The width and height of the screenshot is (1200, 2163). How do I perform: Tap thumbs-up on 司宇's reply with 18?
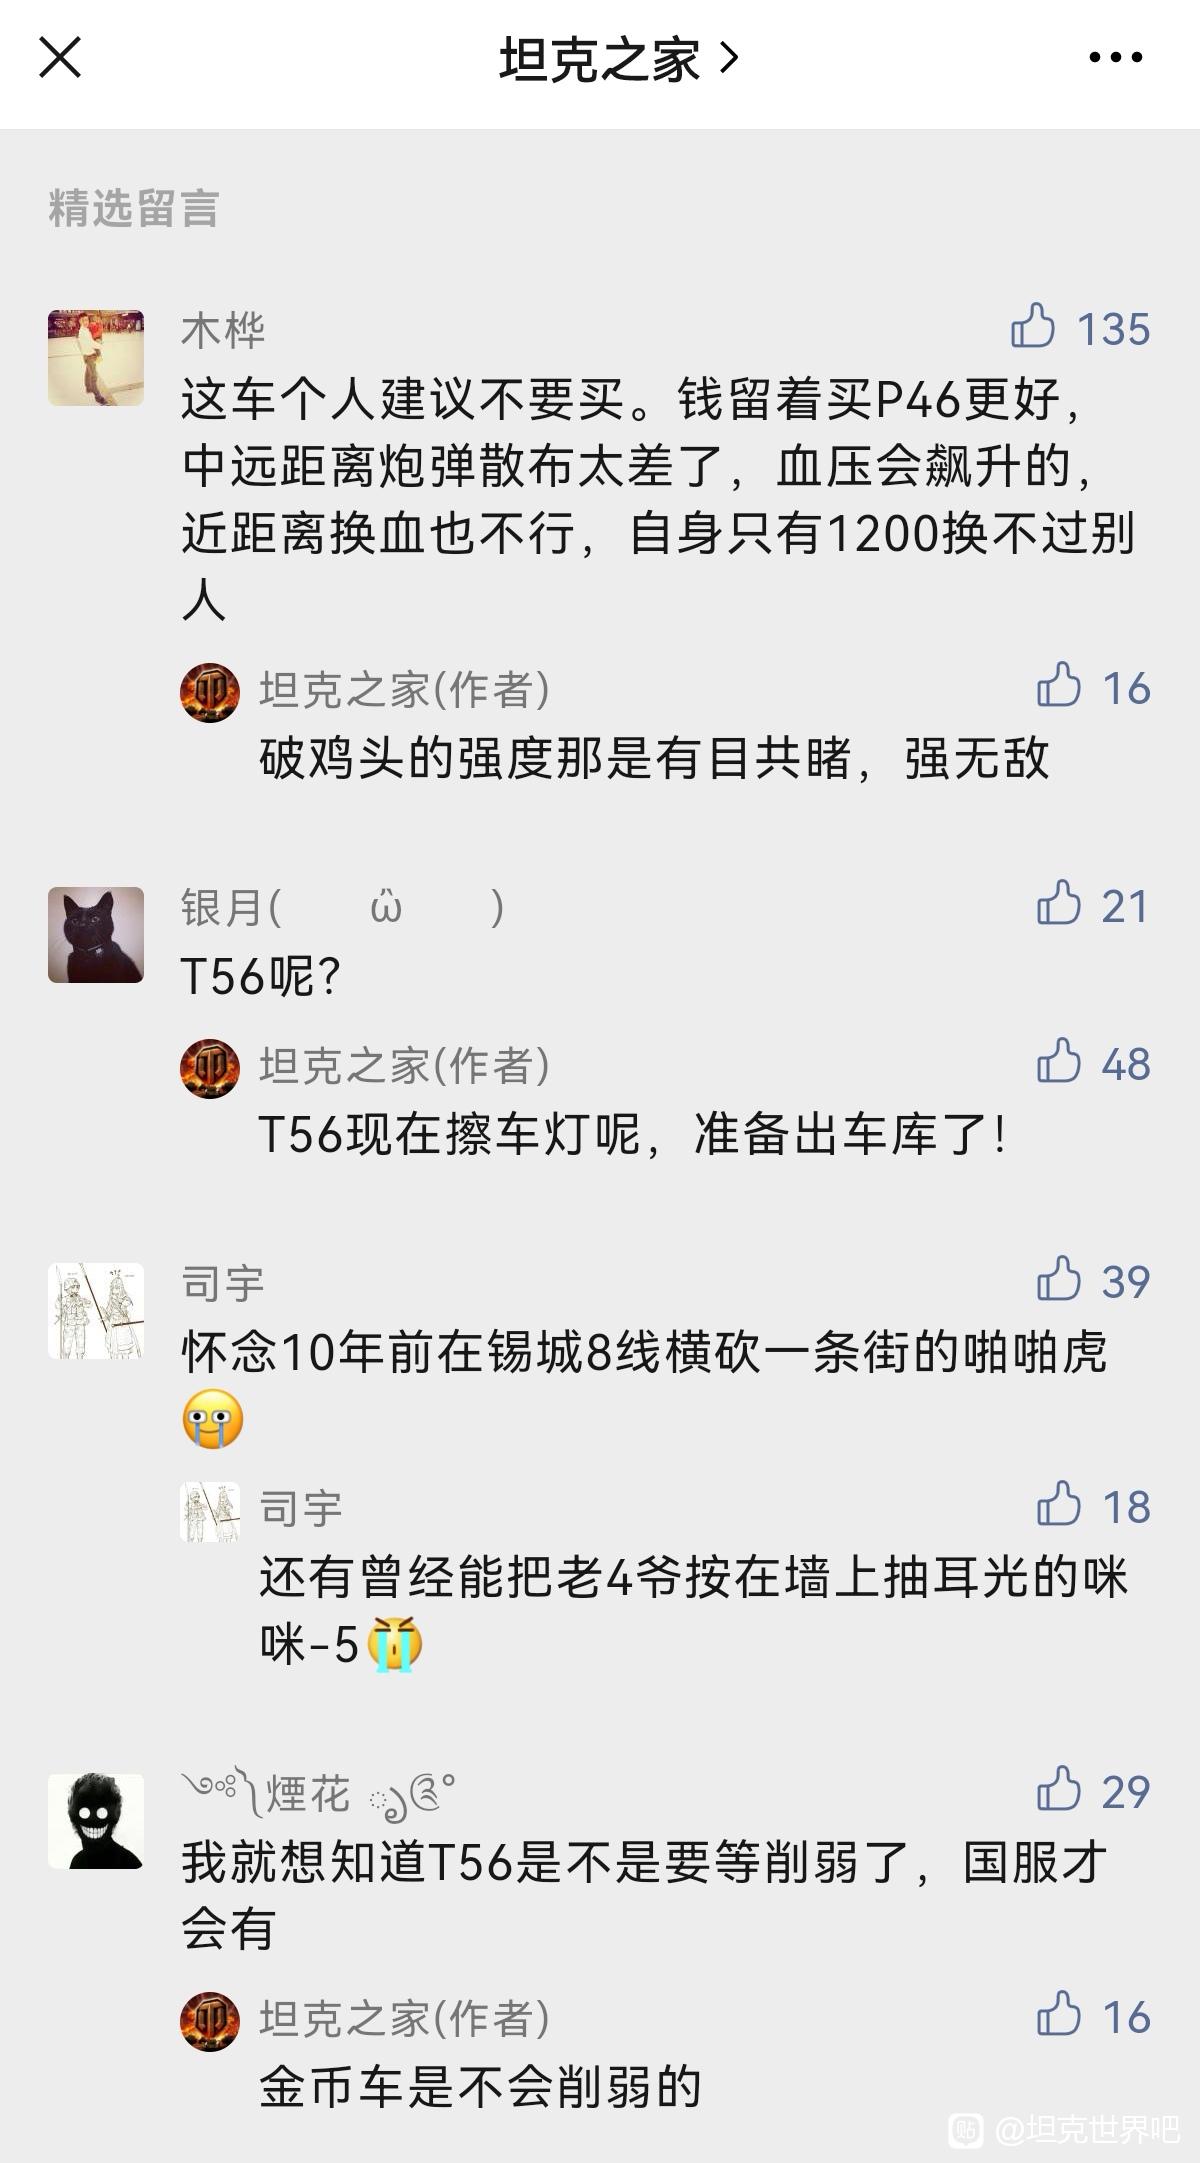(1059, 1505)
